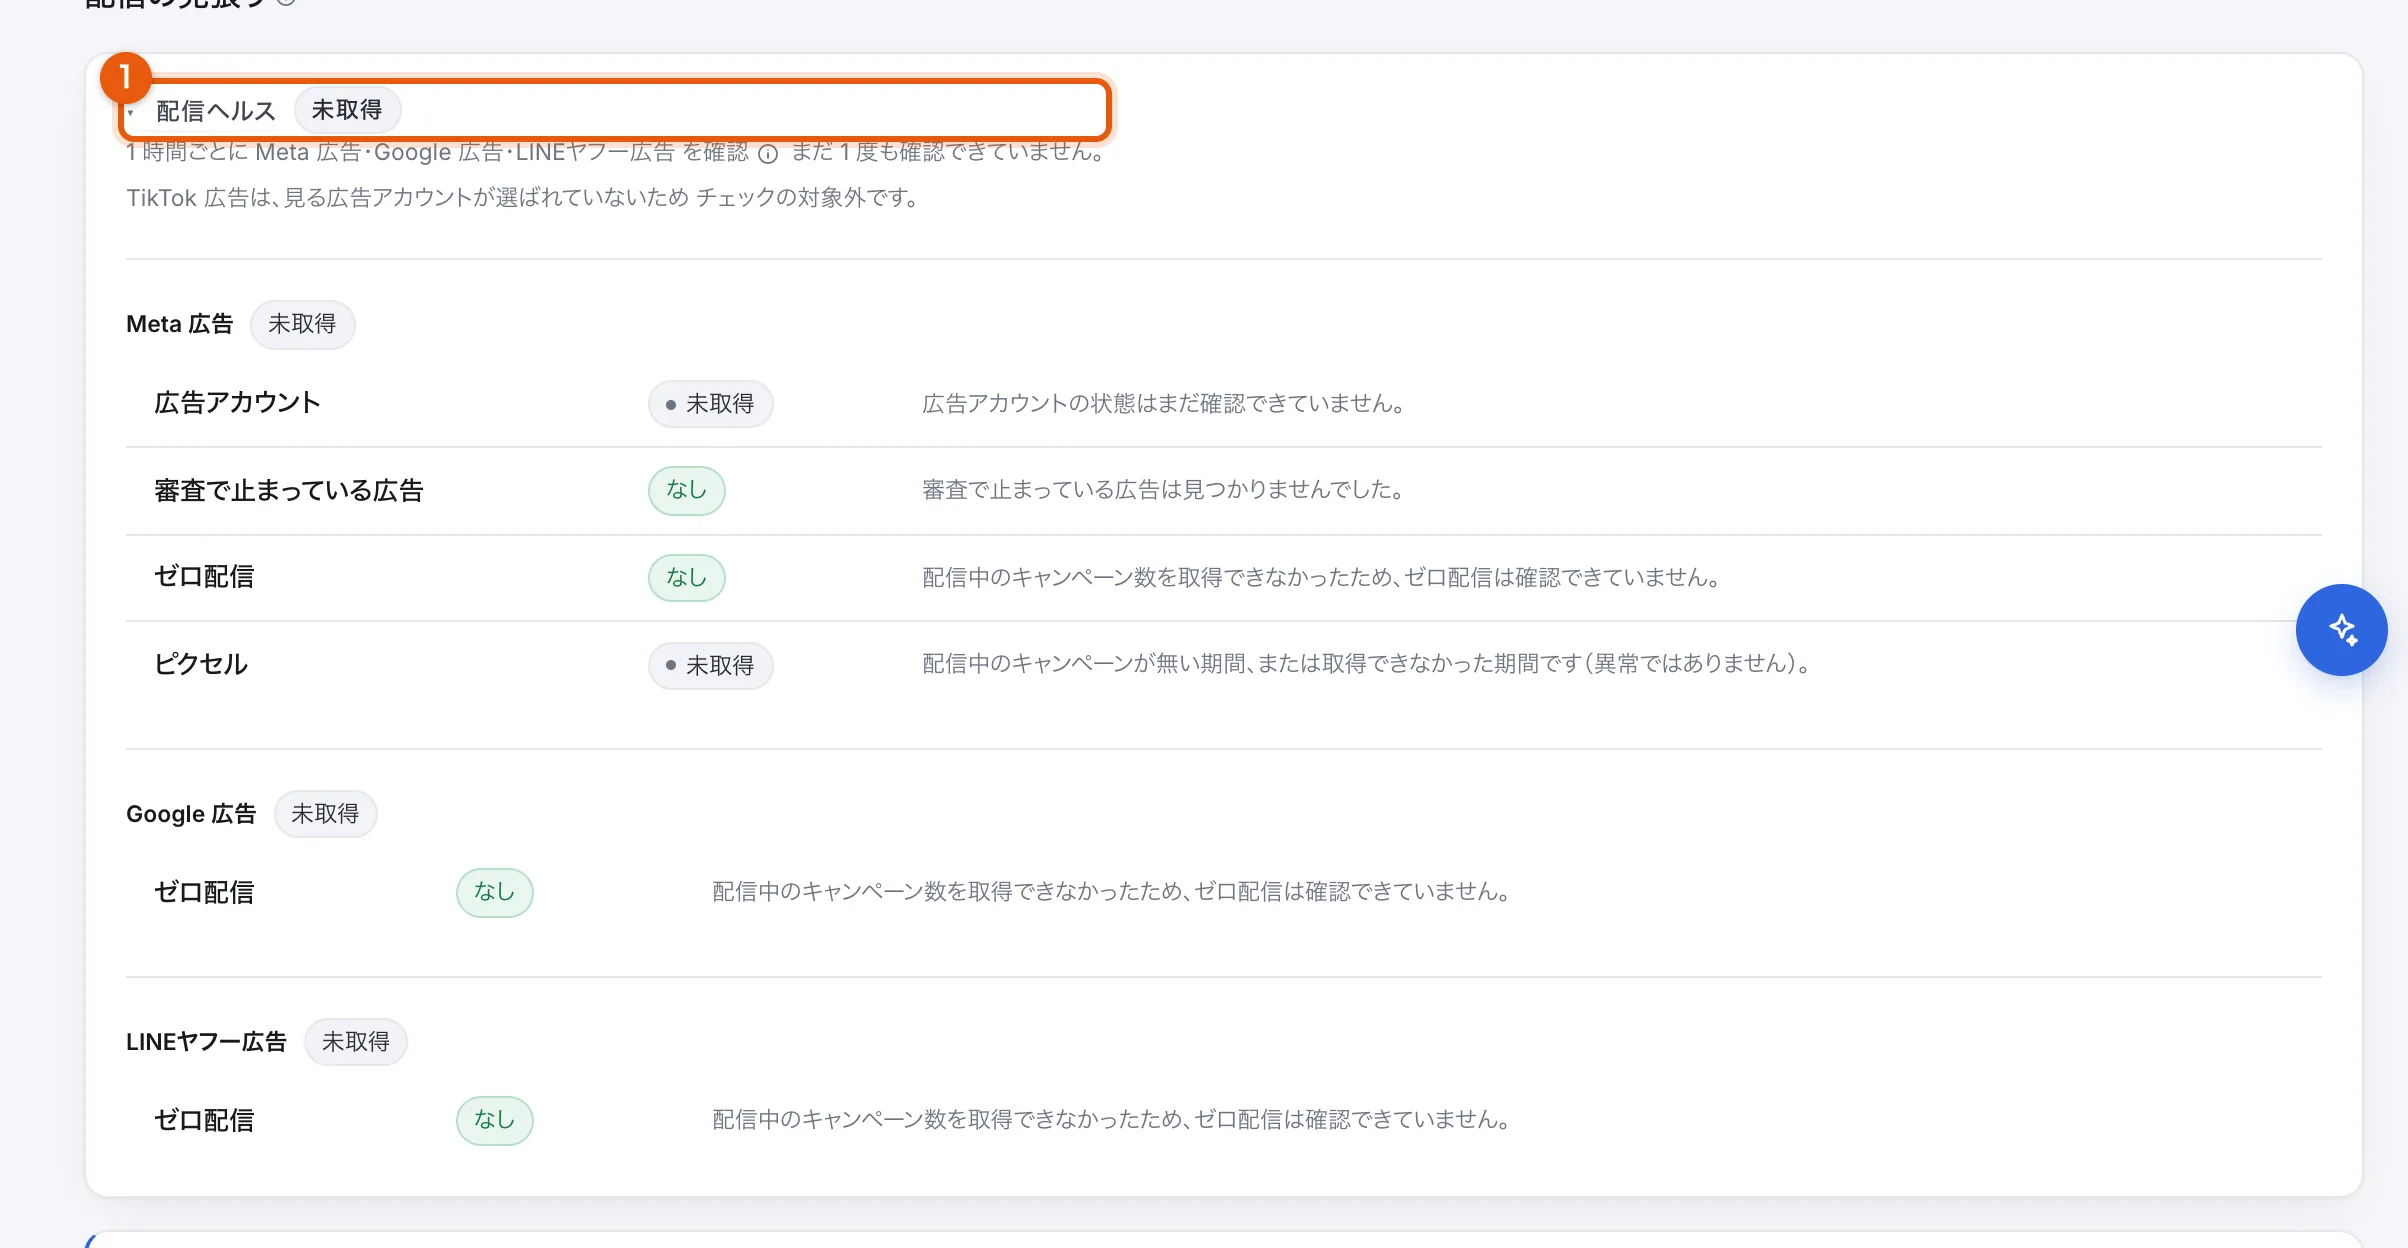Click the 未取得 status in 広告アカウント row
Screen dimensions: 2408x1248
tap(710, 404)
